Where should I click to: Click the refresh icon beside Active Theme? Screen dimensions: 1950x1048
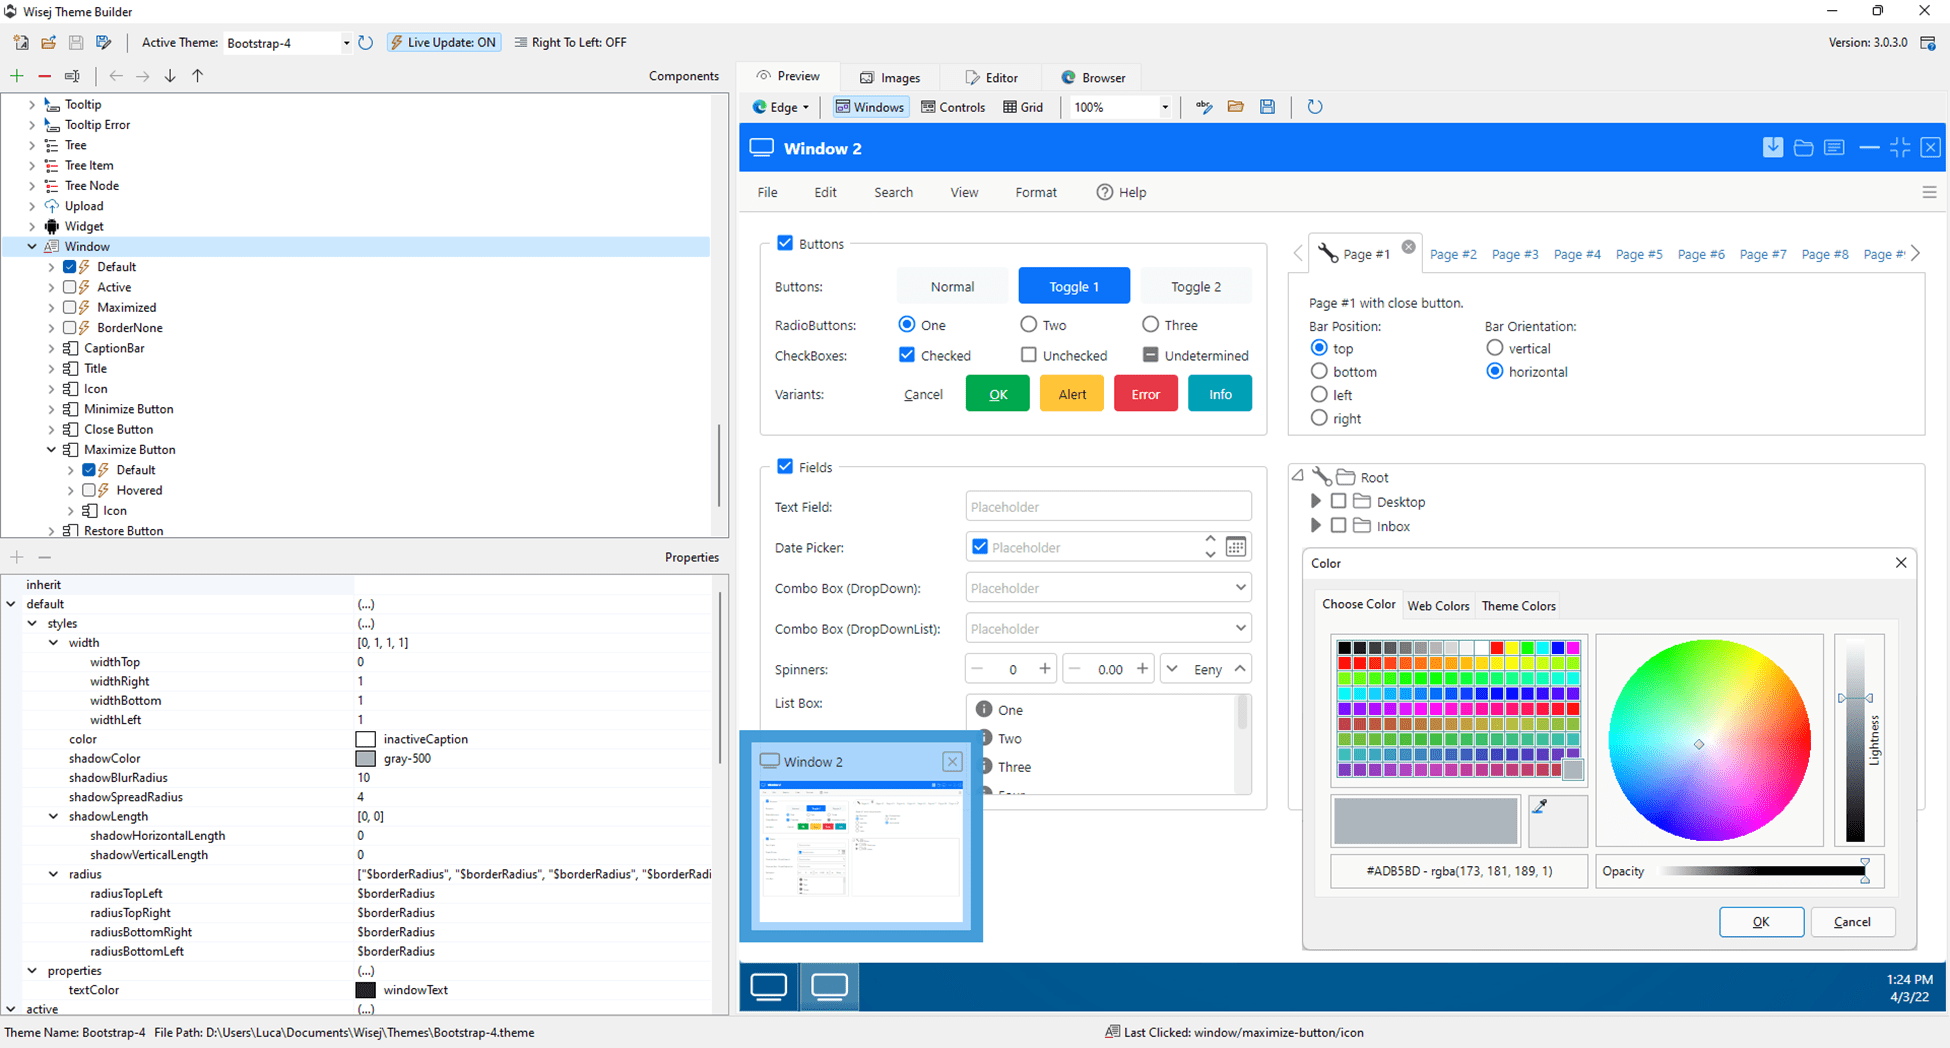tap(366, 43)
